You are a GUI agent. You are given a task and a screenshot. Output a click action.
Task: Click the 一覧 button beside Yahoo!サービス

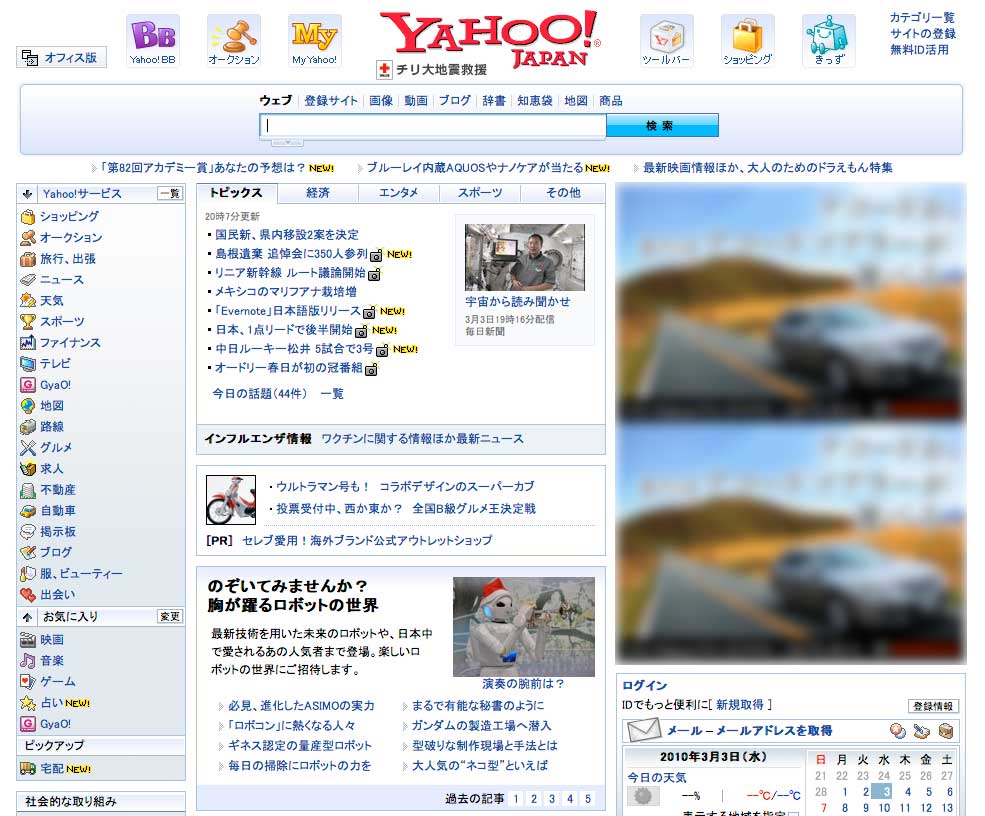(170, 193)
